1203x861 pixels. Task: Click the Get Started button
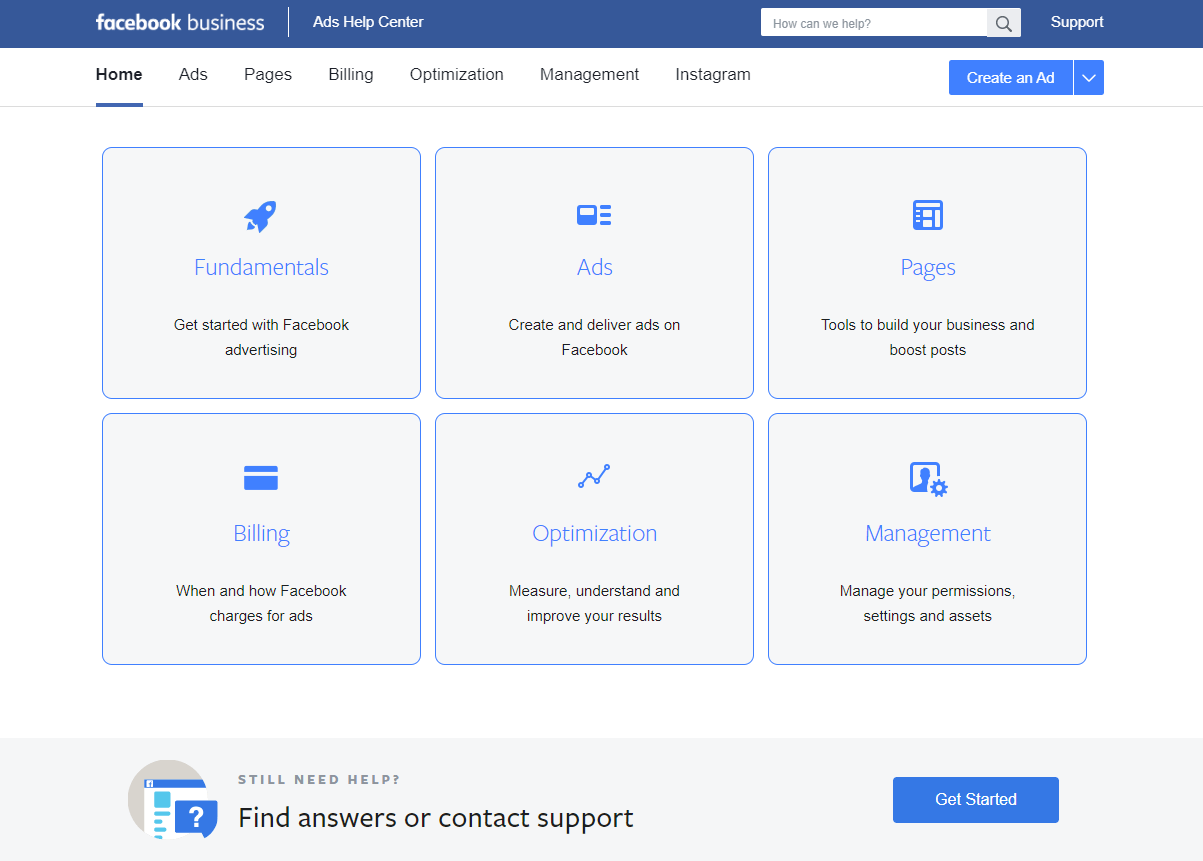click(x=976, y=800)
